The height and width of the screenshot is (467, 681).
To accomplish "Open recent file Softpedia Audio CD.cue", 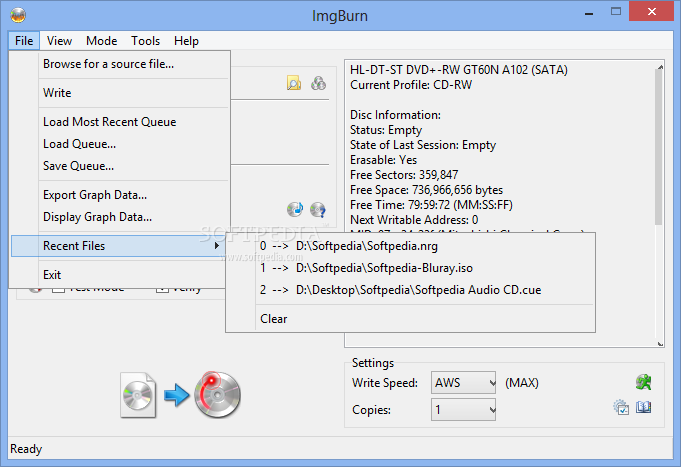I will tap(410, 290).
